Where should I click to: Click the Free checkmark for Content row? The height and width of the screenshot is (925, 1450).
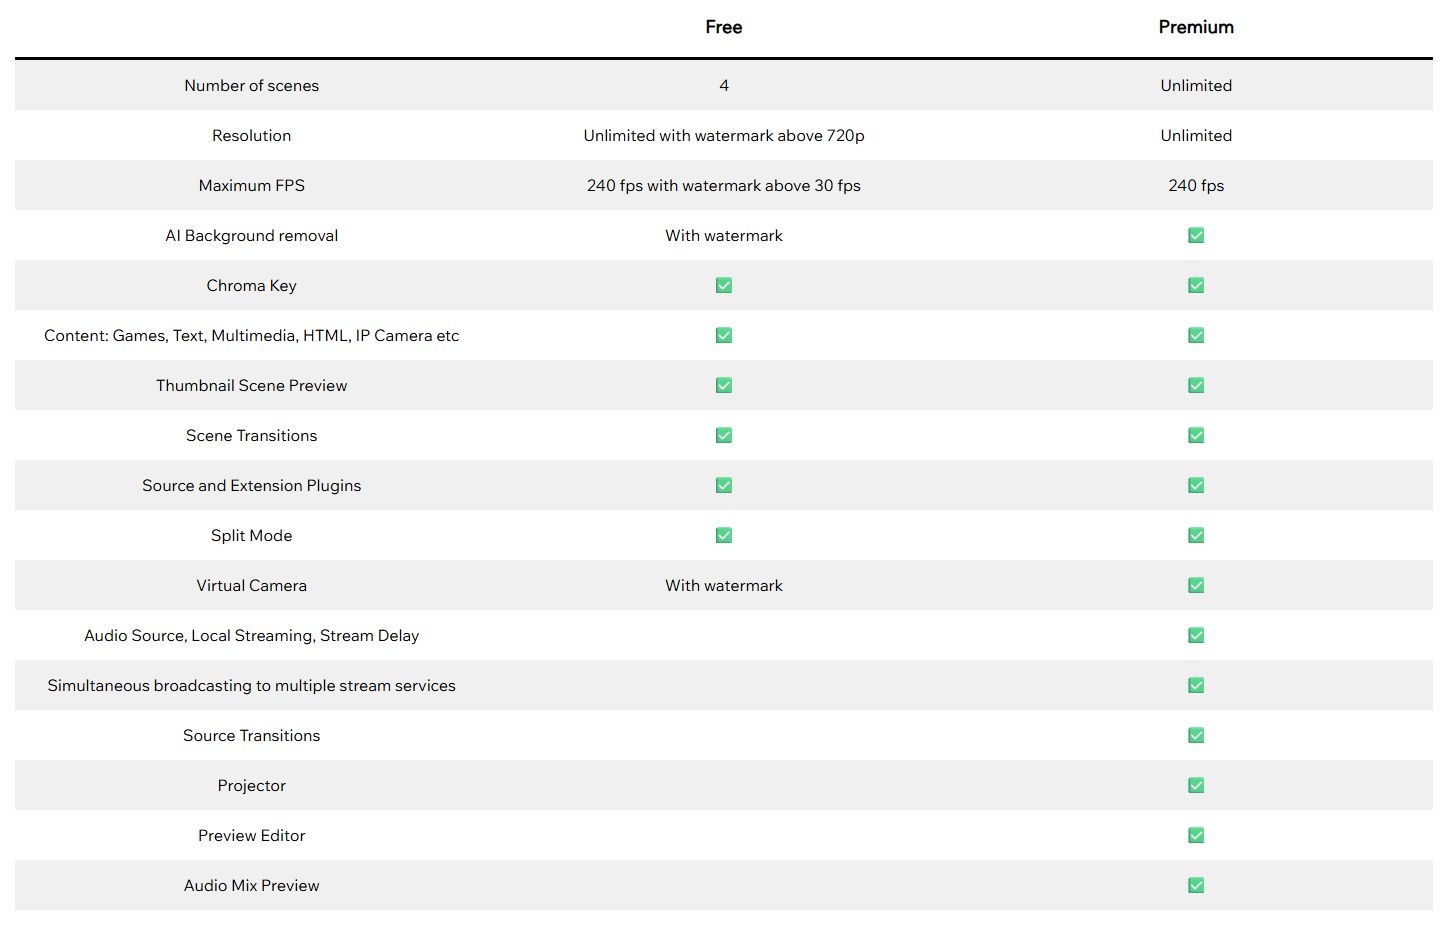click(x=724, y=336)
